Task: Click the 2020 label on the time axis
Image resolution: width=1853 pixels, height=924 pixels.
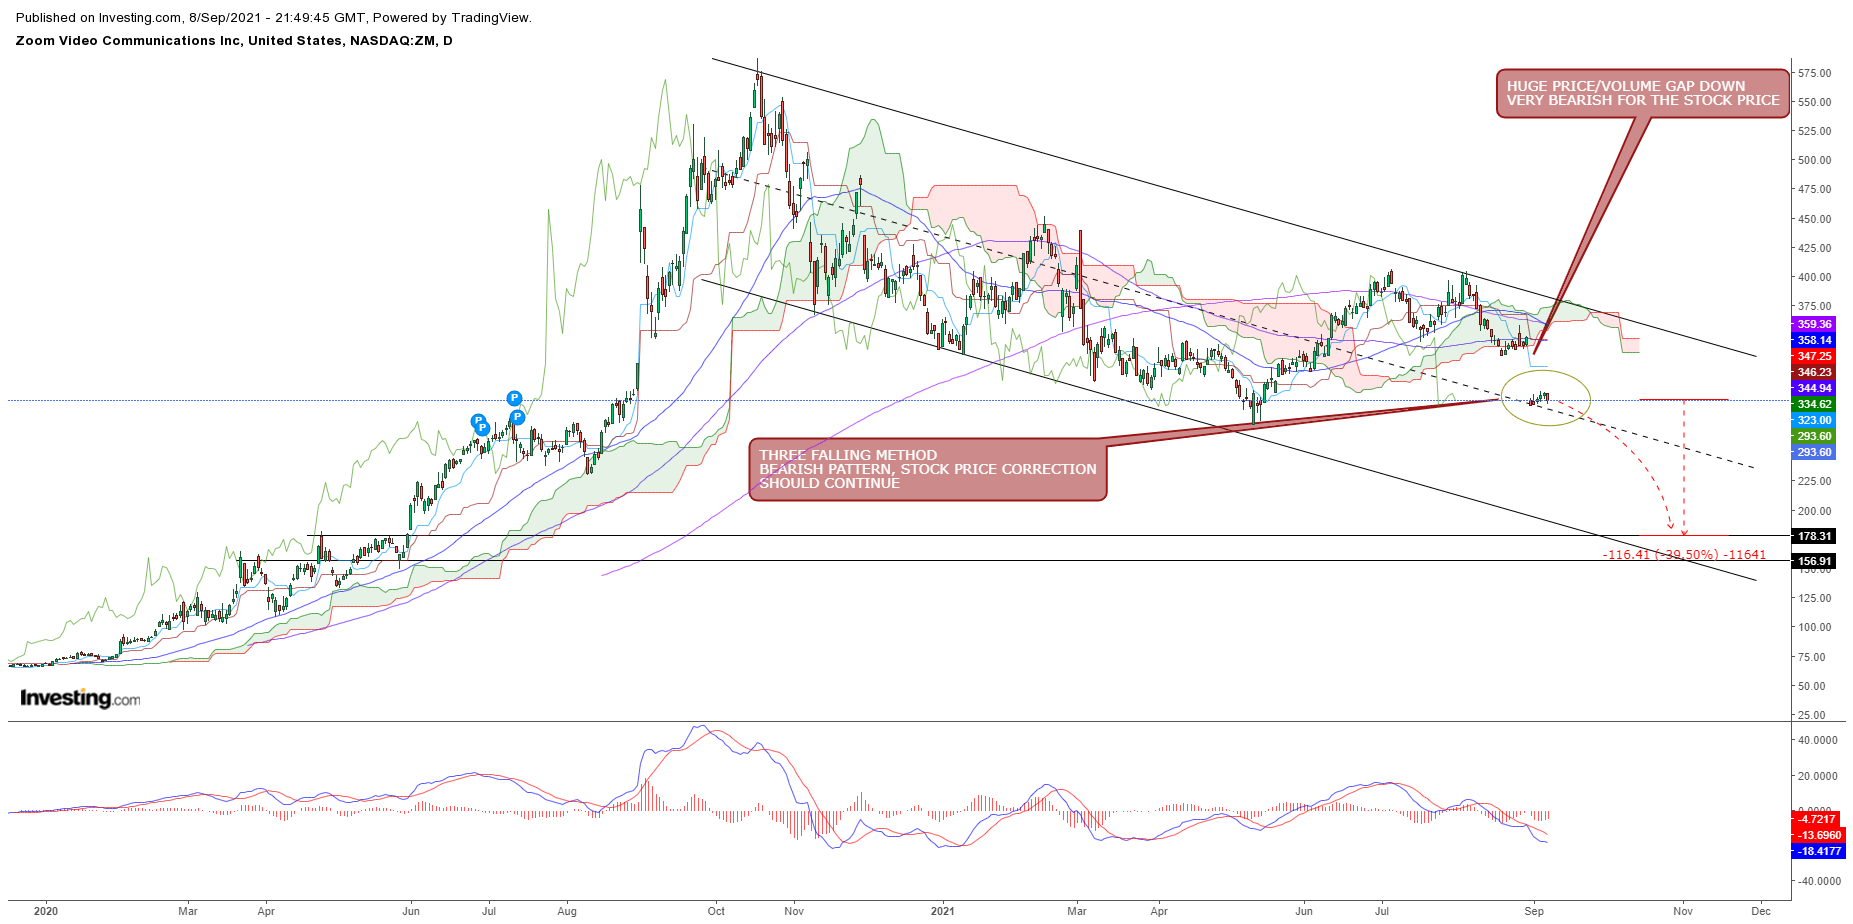Action: (x=46, y=911)
